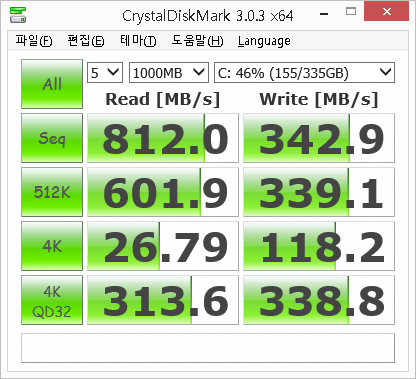Click the 512K write result 339.1

tap(319, 192)
